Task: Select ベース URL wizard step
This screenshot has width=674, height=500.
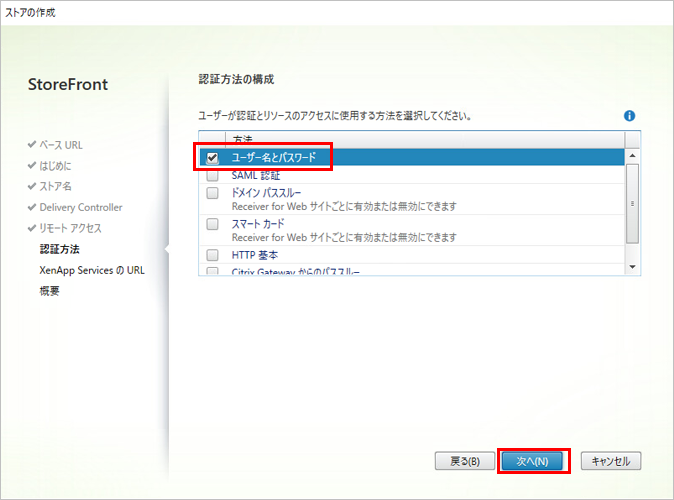Action: click(61, 145)
